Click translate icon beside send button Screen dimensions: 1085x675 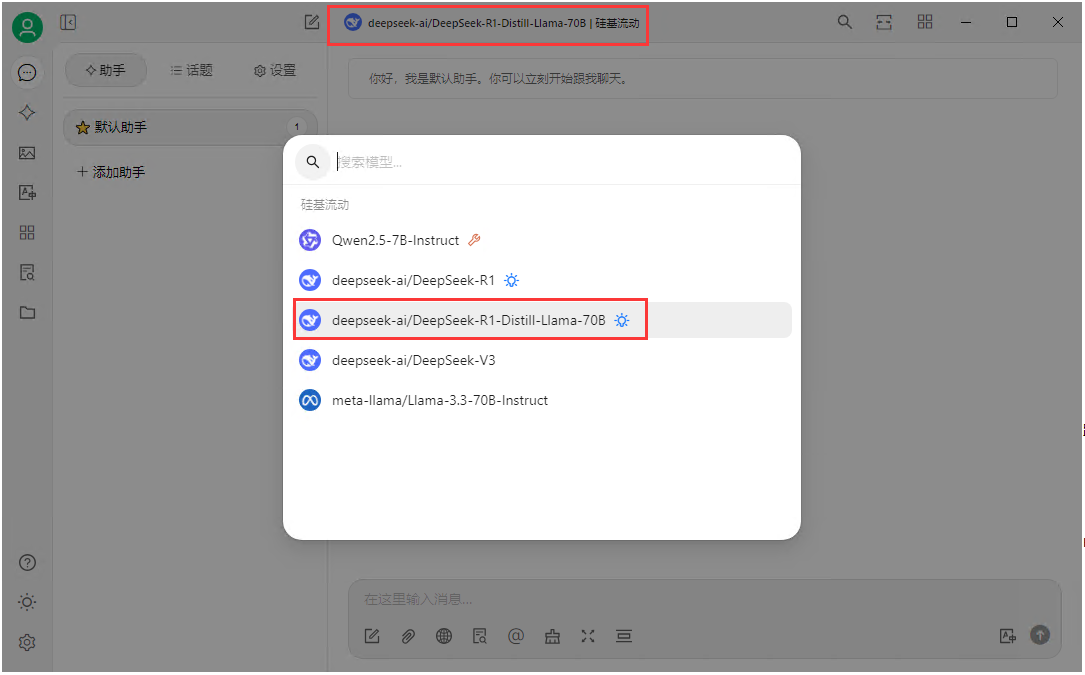click(1008, 636)
